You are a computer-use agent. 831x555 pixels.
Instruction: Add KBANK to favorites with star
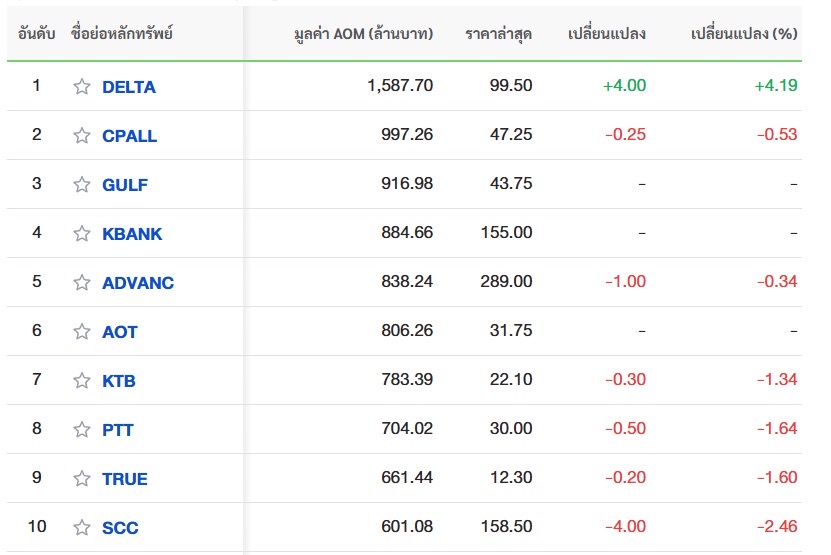82,234
